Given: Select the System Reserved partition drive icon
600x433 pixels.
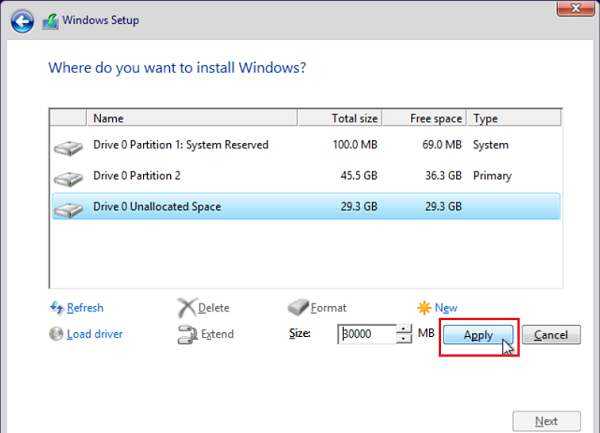Looking at the screenshot, I should (x=69, y=147).
